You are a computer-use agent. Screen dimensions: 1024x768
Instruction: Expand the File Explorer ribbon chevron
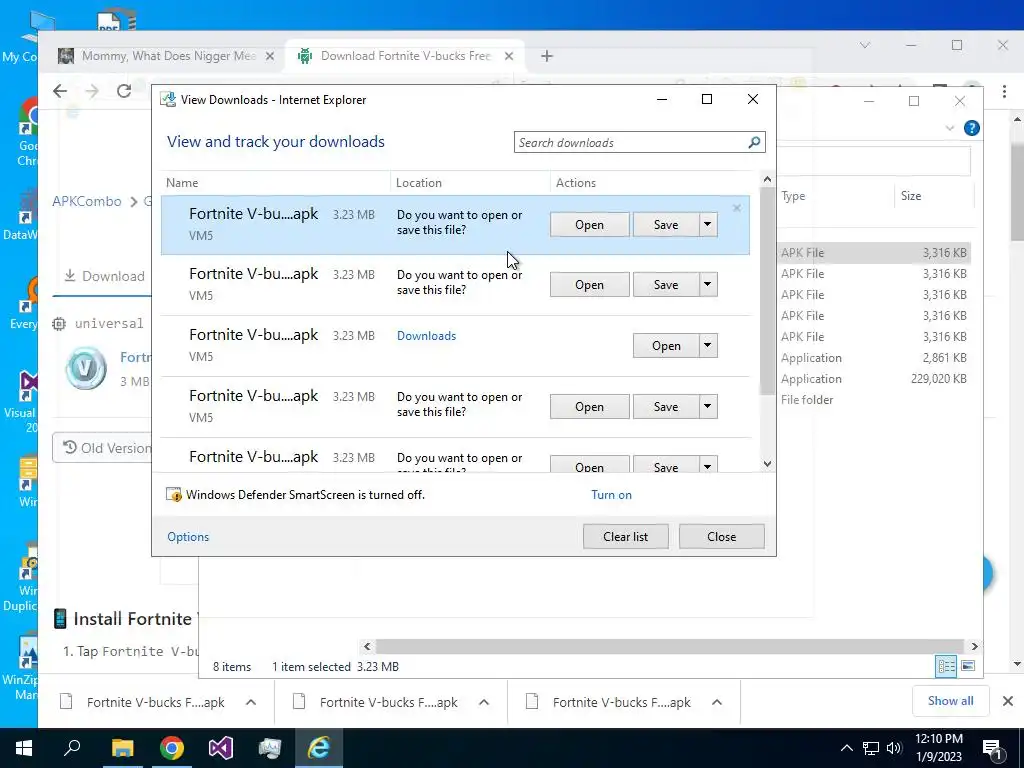950,128
